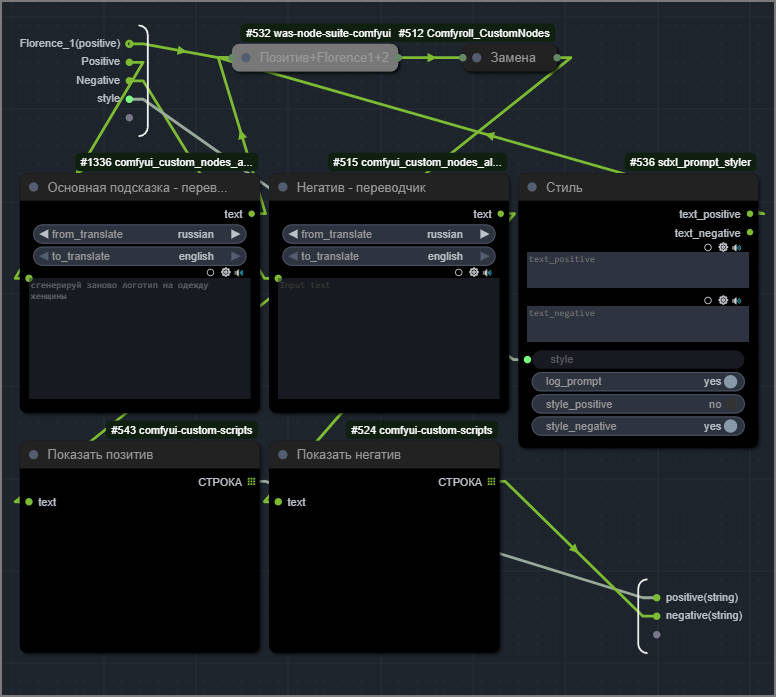
Task: Click the #536 sdxl_prompt_styler badge
Action: coord(690,162)
